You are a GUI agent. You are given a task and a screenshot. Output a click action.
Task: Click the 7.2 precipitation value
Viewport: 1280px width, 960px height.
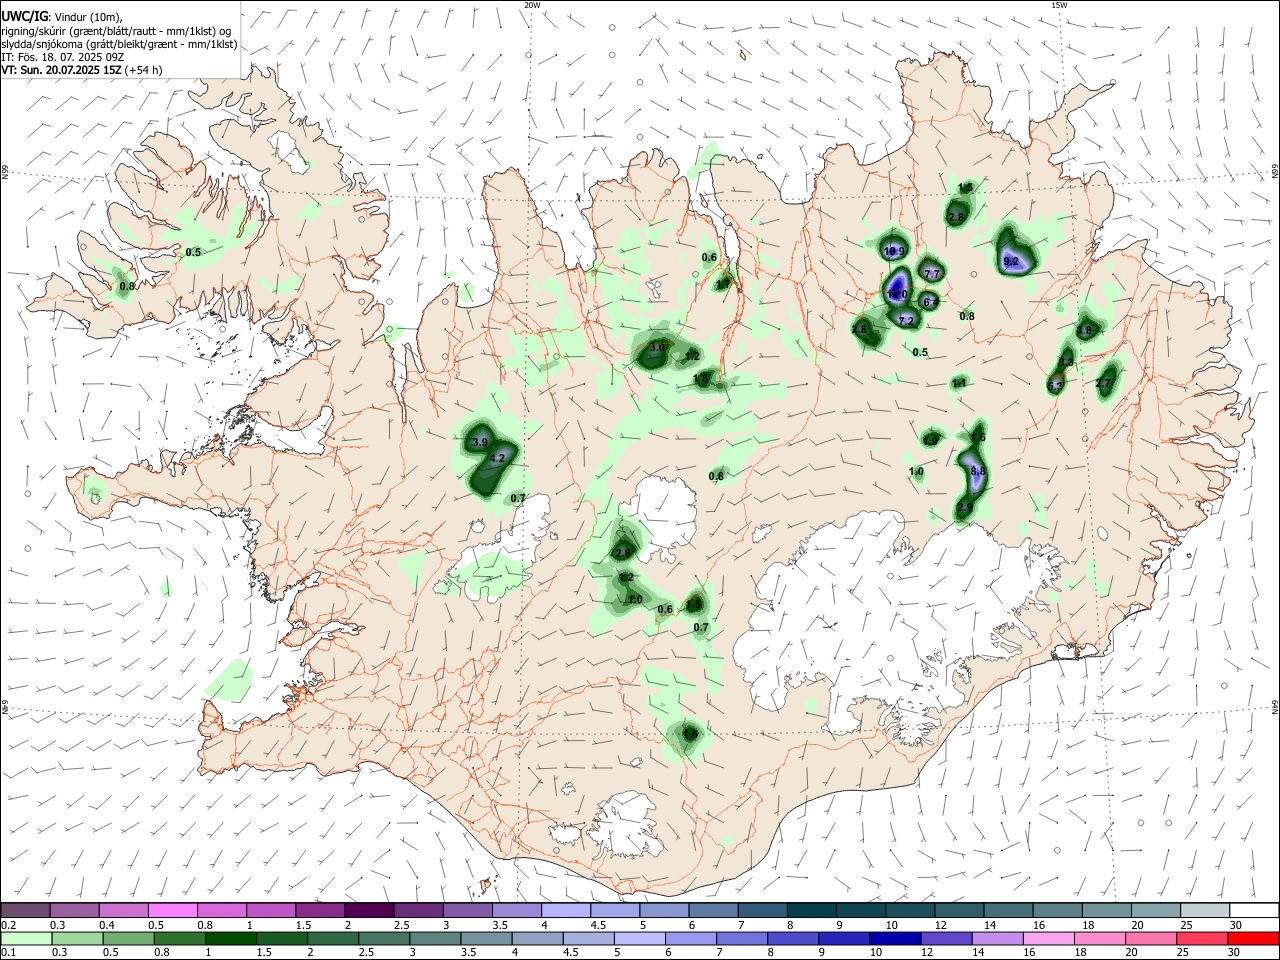tap(906, 321)
